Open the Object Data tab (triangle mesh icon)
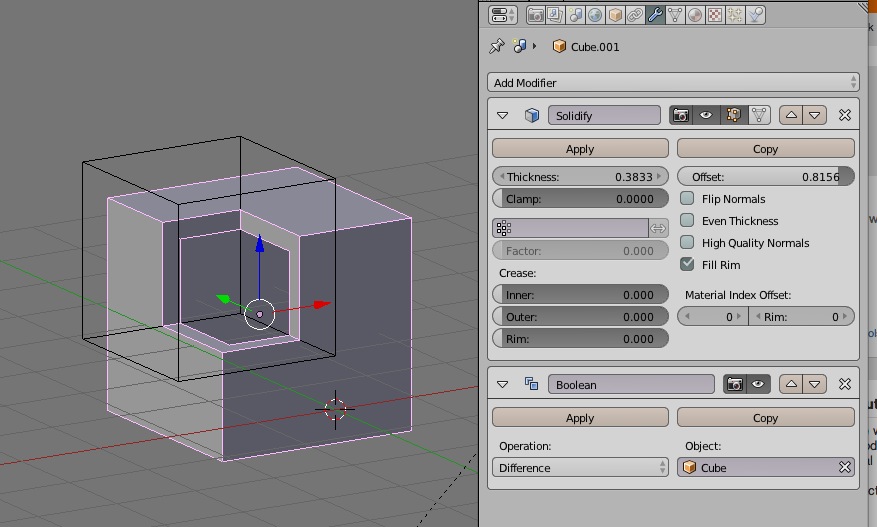This screenshot has height=527, width=877. point(675,15)
